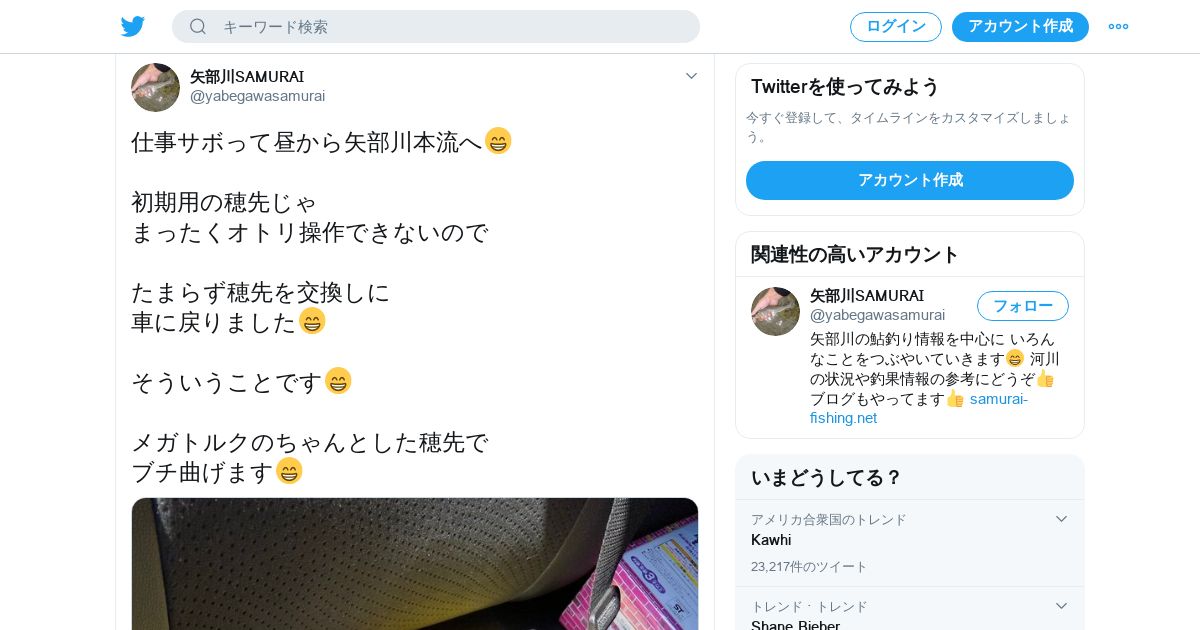Follow 矢部川SAMURAI with the フォロー button
Viewport: 1200px width, 630px height.
pyautogui.click(x=1023, y=306)
